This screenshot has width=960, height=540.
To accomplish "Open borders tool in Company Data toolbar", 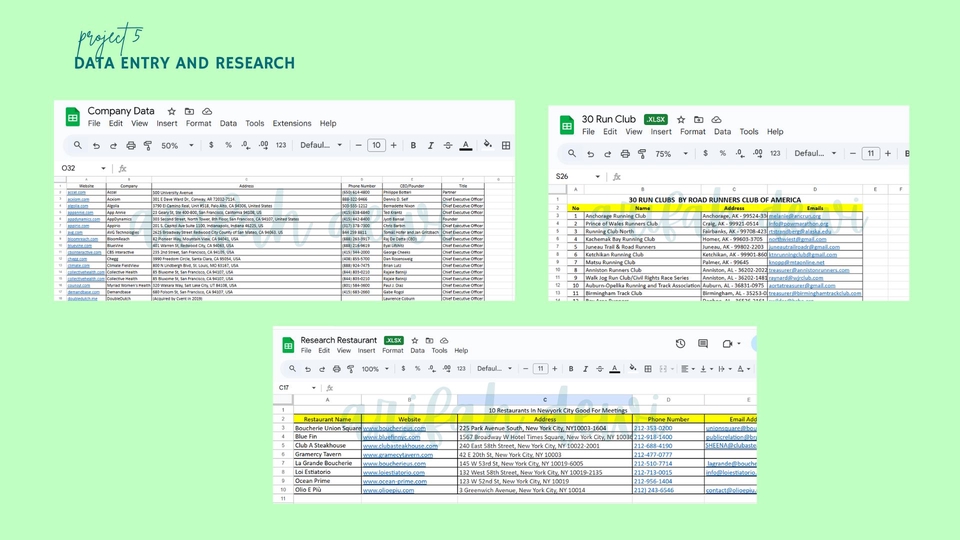I will pyautogui.click(x=506, y=145).
